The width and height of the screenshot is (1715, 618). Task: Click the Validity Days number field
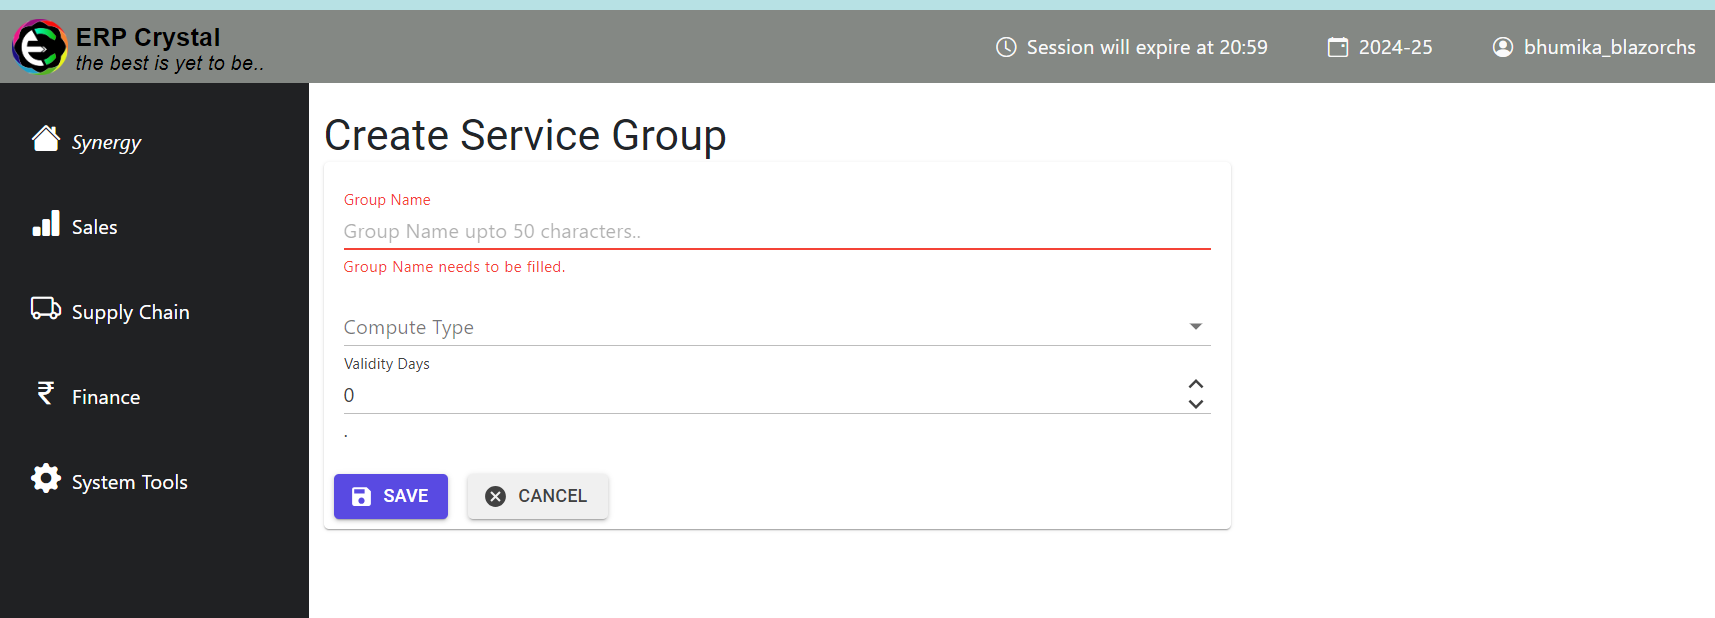[760, 395]
